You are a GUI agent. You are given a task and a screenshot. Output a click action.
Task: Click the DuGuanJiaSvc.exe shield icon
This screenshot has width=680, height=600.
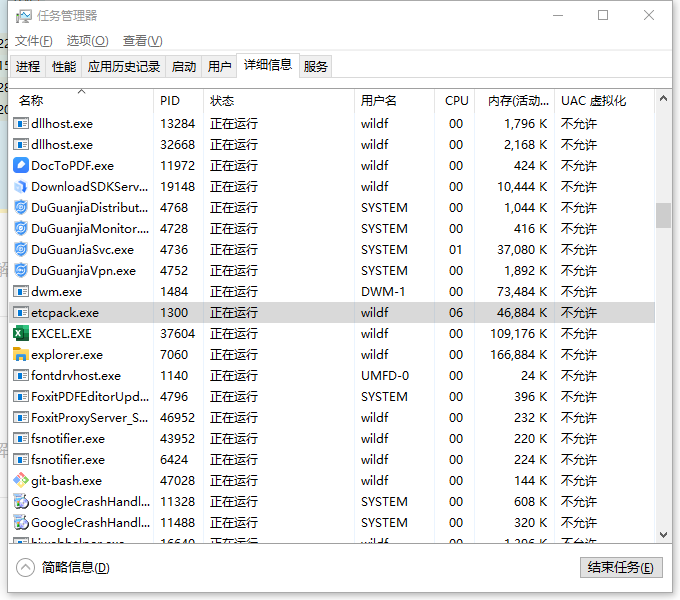click(x=21, y=250)
